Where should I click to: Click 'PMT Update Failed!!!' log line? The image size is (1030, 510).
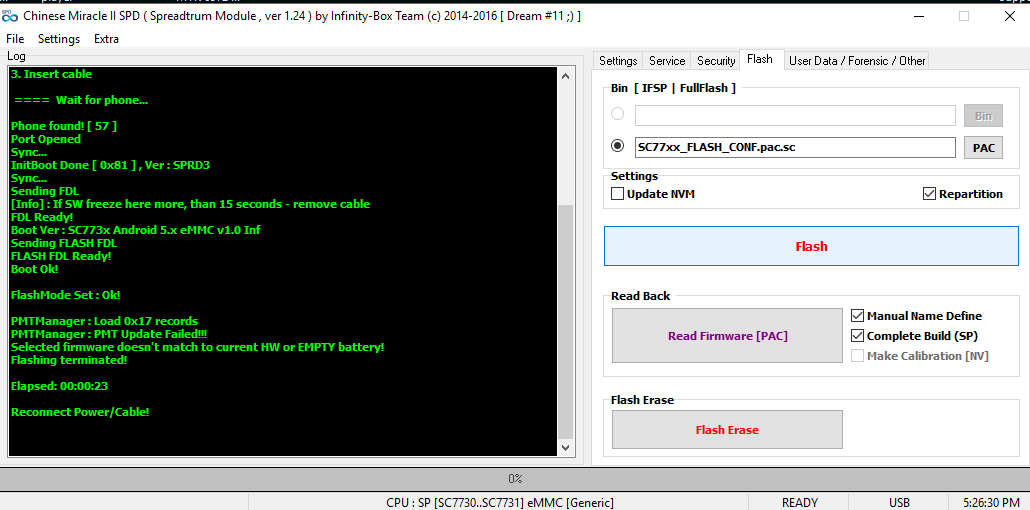point(110,334)
